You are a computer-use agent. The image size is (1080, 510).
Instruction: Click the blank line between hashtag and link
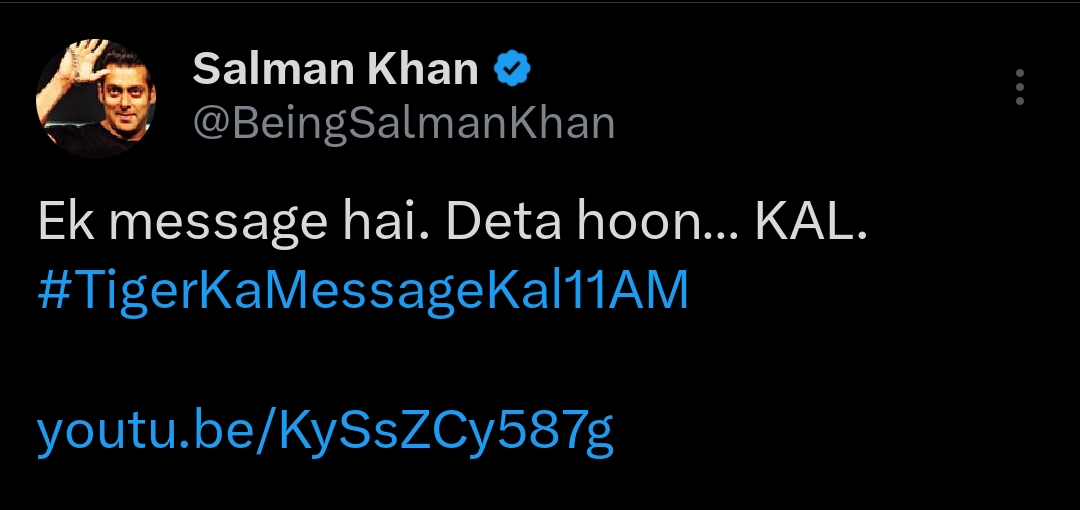click(x=400, y=362)
